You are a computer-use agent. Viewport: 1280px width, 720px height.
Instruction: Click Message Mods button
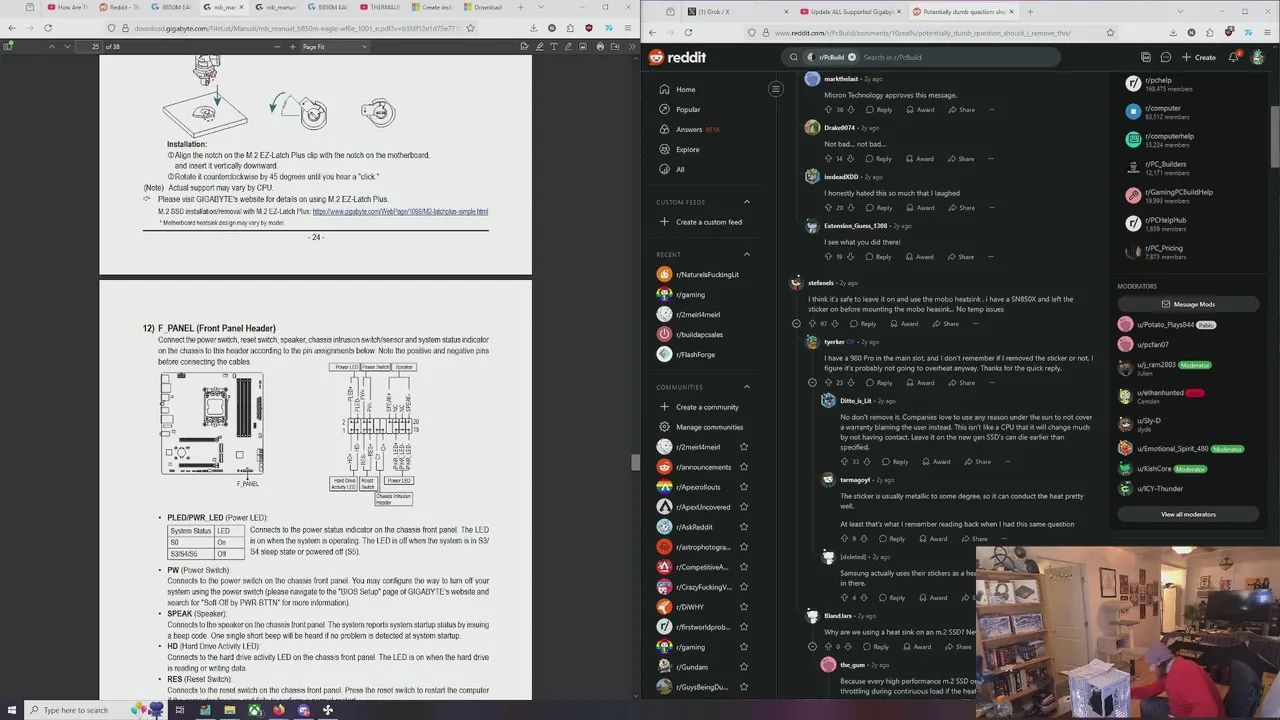[1188, 304]
